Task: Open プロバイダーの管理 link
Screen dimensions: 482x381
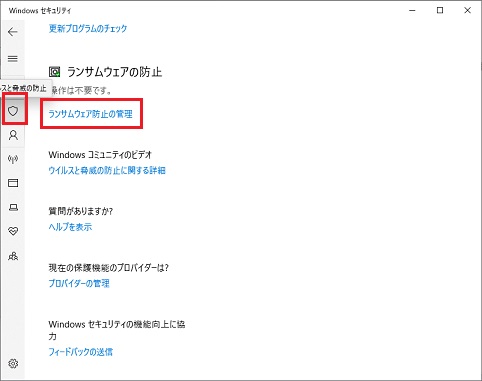Action: pyautogui.click(x=79, y=283)
